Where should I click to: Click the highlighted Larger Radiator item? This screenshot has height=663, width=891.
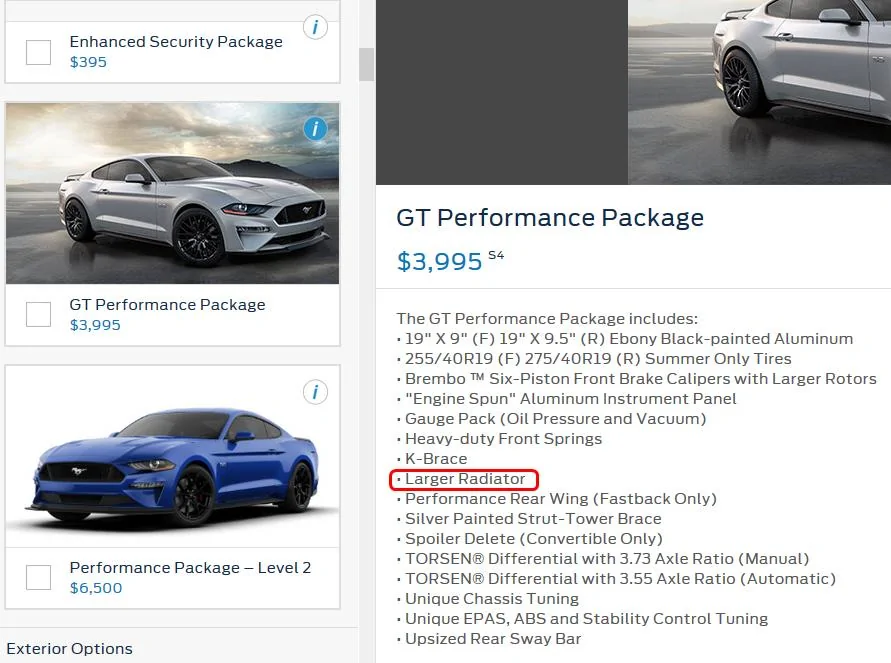click(x=464, y=479)
